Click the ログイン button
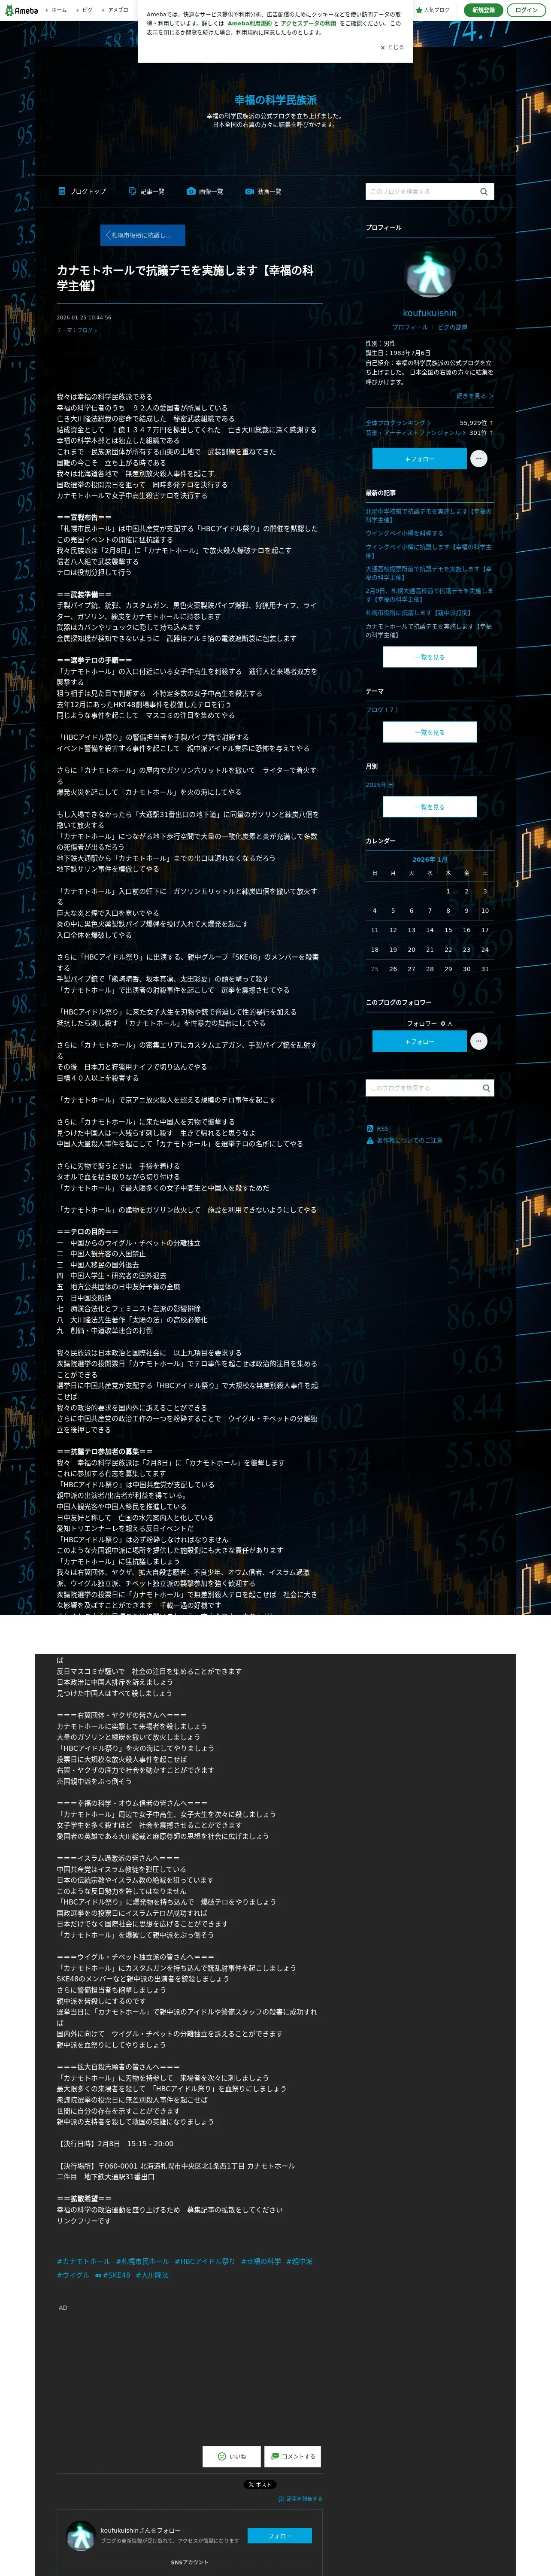The image size is (551, 2576). coord(527,10)
